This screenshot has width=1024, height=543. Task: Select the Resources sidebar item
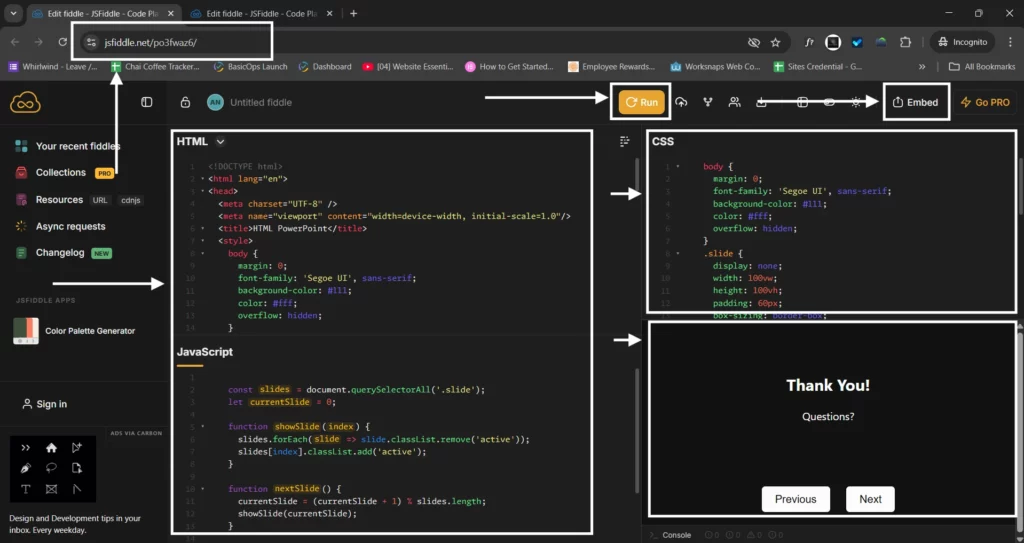click(x=59, y=200)
